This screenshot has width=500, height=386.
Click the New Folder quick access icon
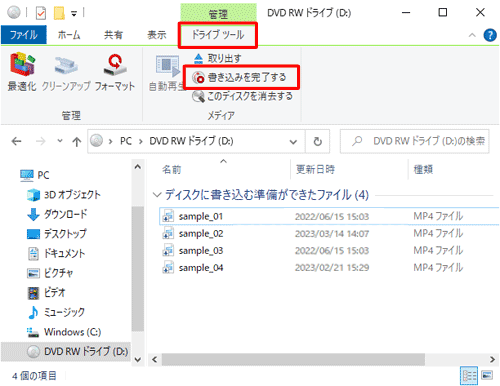pos(59,13)
